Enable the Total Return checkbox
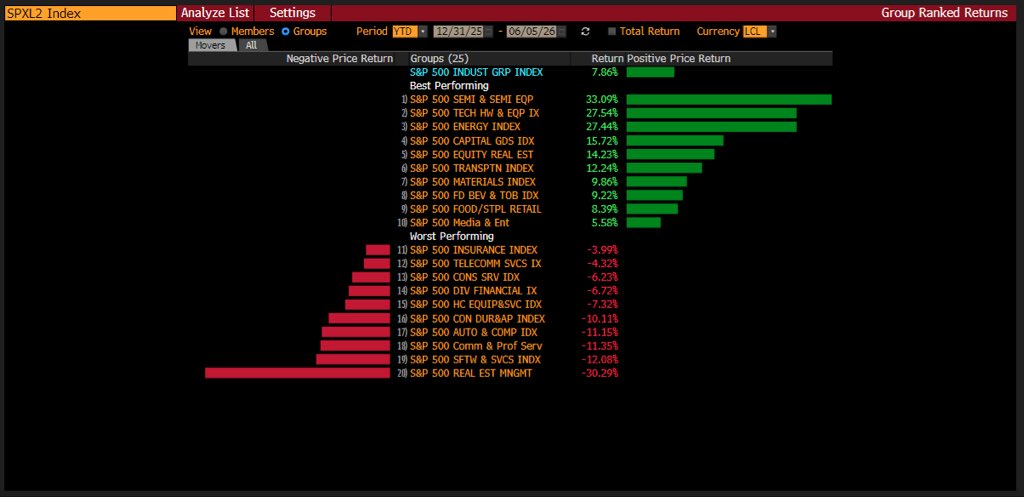1024x497 pixels. tap(612, 31)
